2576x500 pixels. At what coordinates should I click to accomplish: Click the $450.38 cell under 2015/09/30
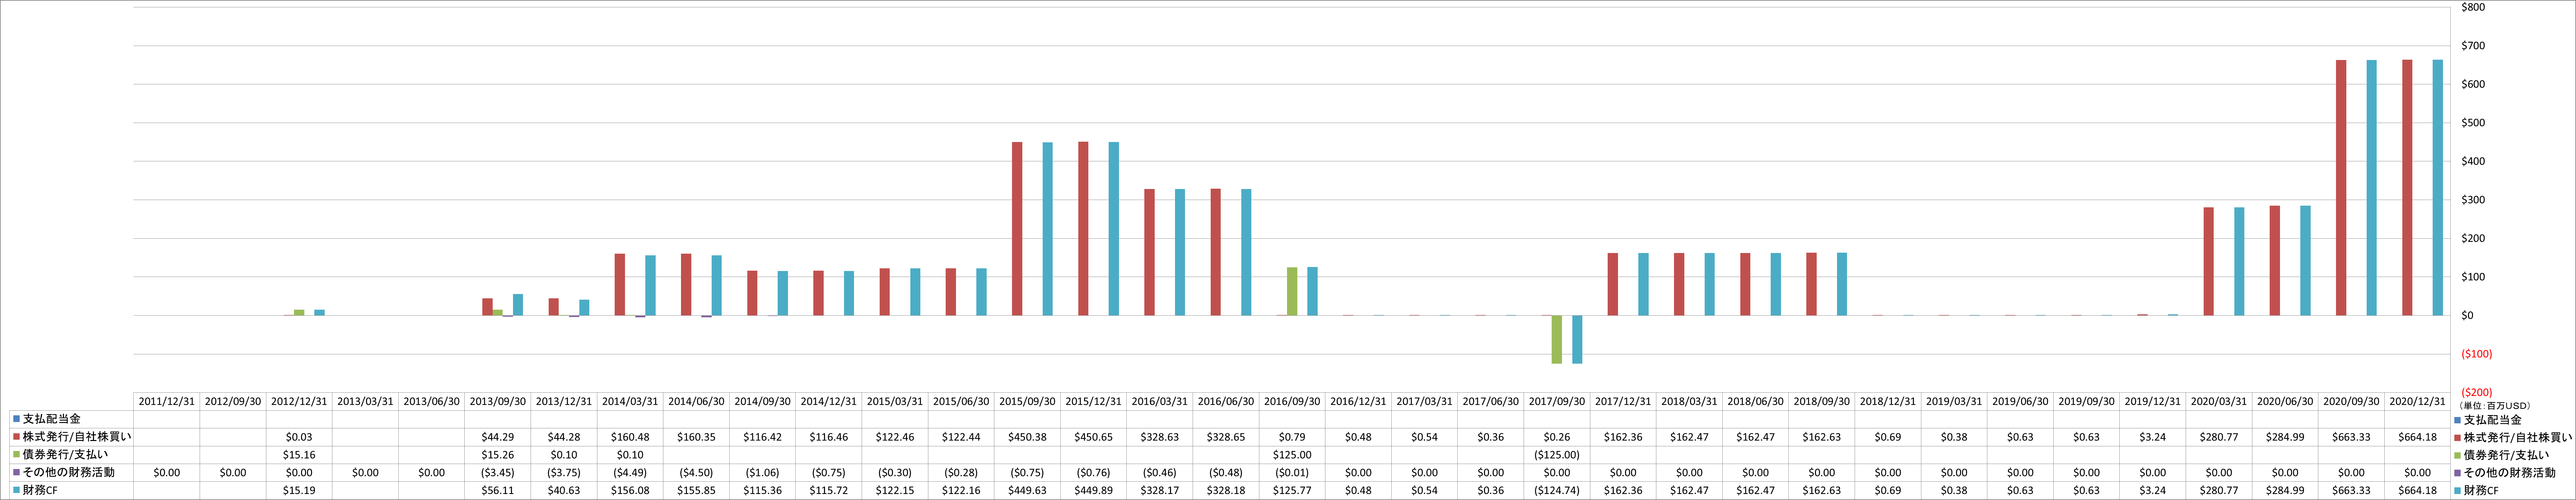(x=1027, y=437)
